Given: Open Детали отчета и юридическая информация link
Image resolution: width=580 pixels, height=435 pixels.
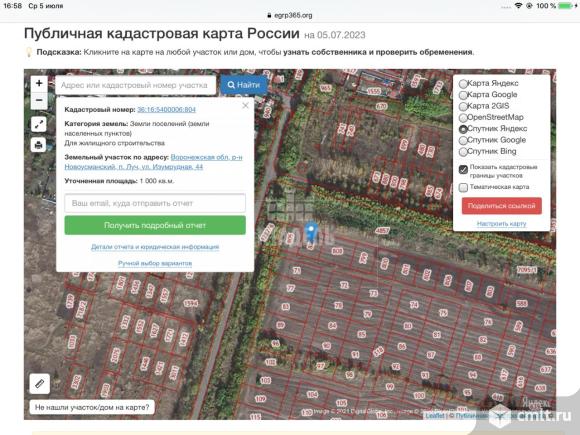Looking at the screenshot, I should click(x=155, y=247).
